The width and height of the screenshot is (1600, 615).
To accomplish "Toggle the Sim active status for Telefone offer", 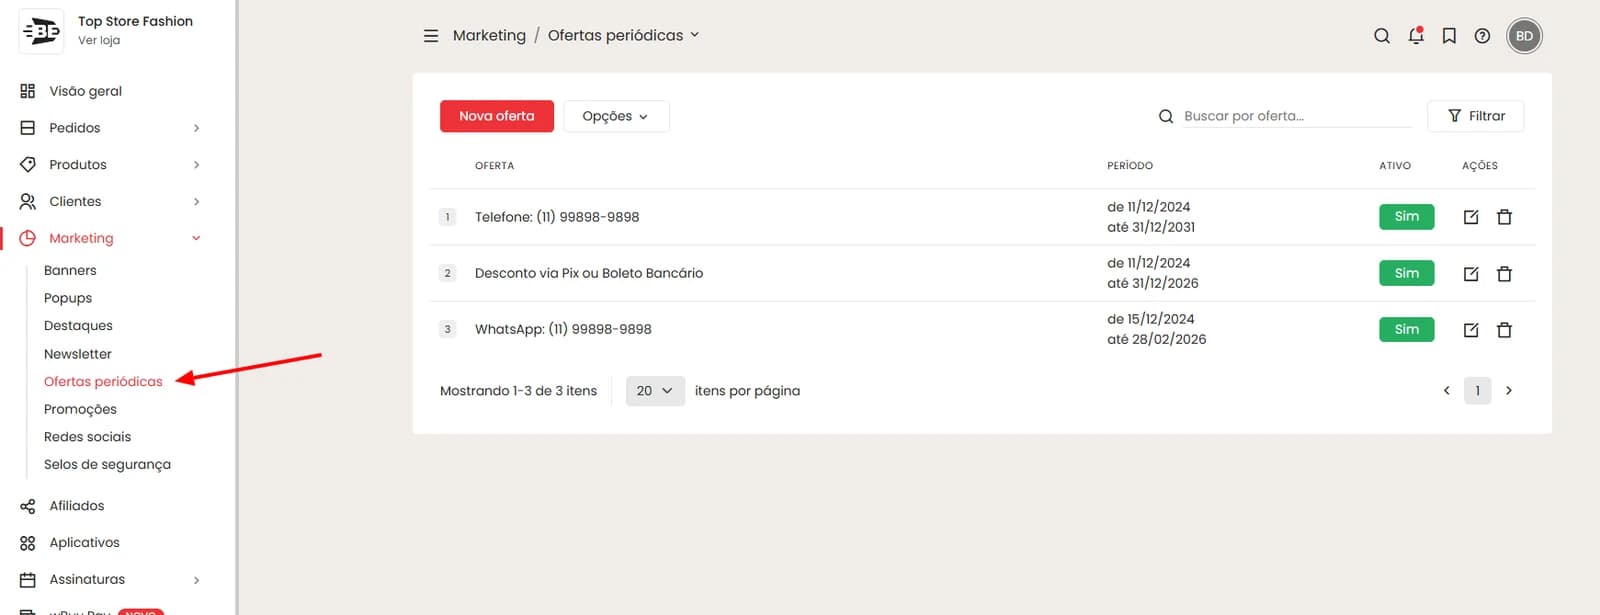I will 1407,217.
